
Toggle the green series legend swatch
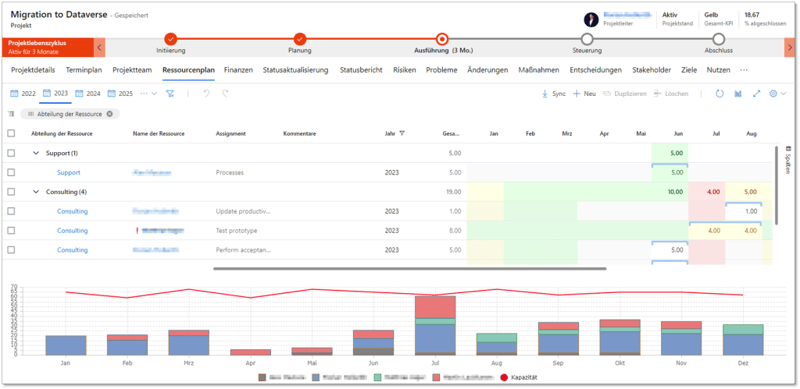377,377
